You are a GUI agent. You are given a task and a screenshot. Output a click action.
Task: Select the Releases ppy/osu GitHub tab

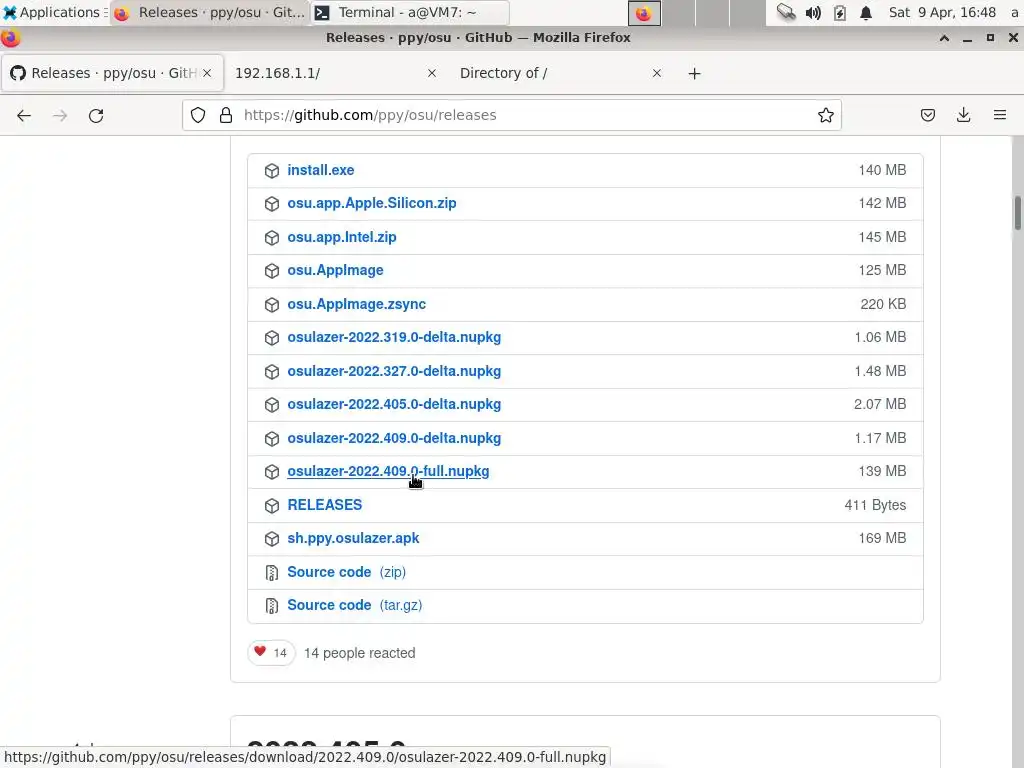point(112,73)
